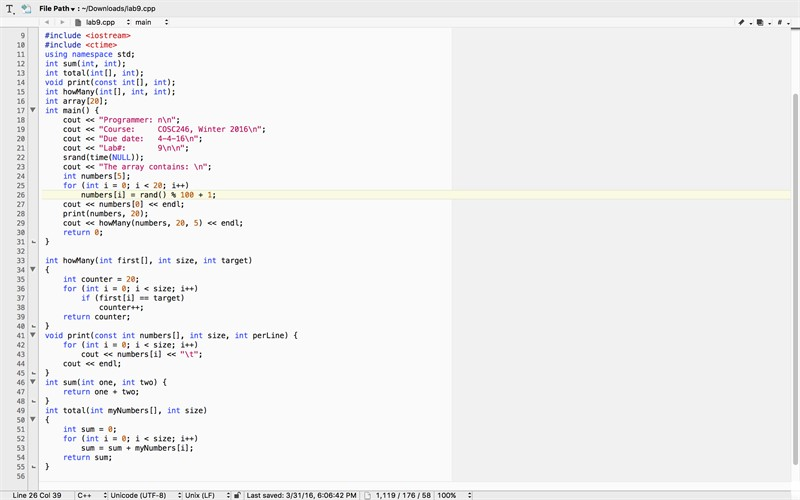Viewport: 800px width, 500px height.
Task: Collapse the sum function fold at line 46
Action: [x=33, y=382]
